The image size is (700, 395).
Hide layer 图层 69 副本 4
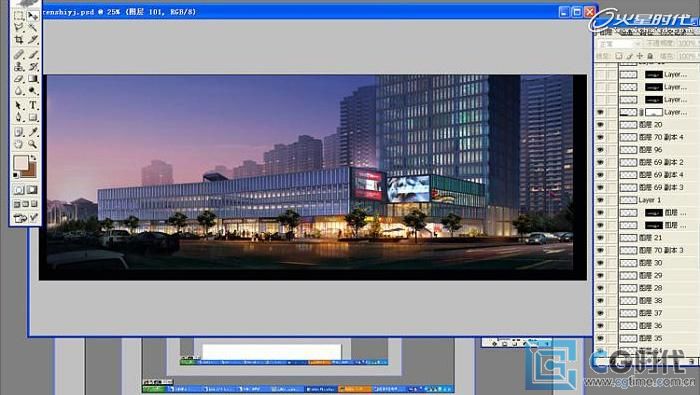click(600, 175)
